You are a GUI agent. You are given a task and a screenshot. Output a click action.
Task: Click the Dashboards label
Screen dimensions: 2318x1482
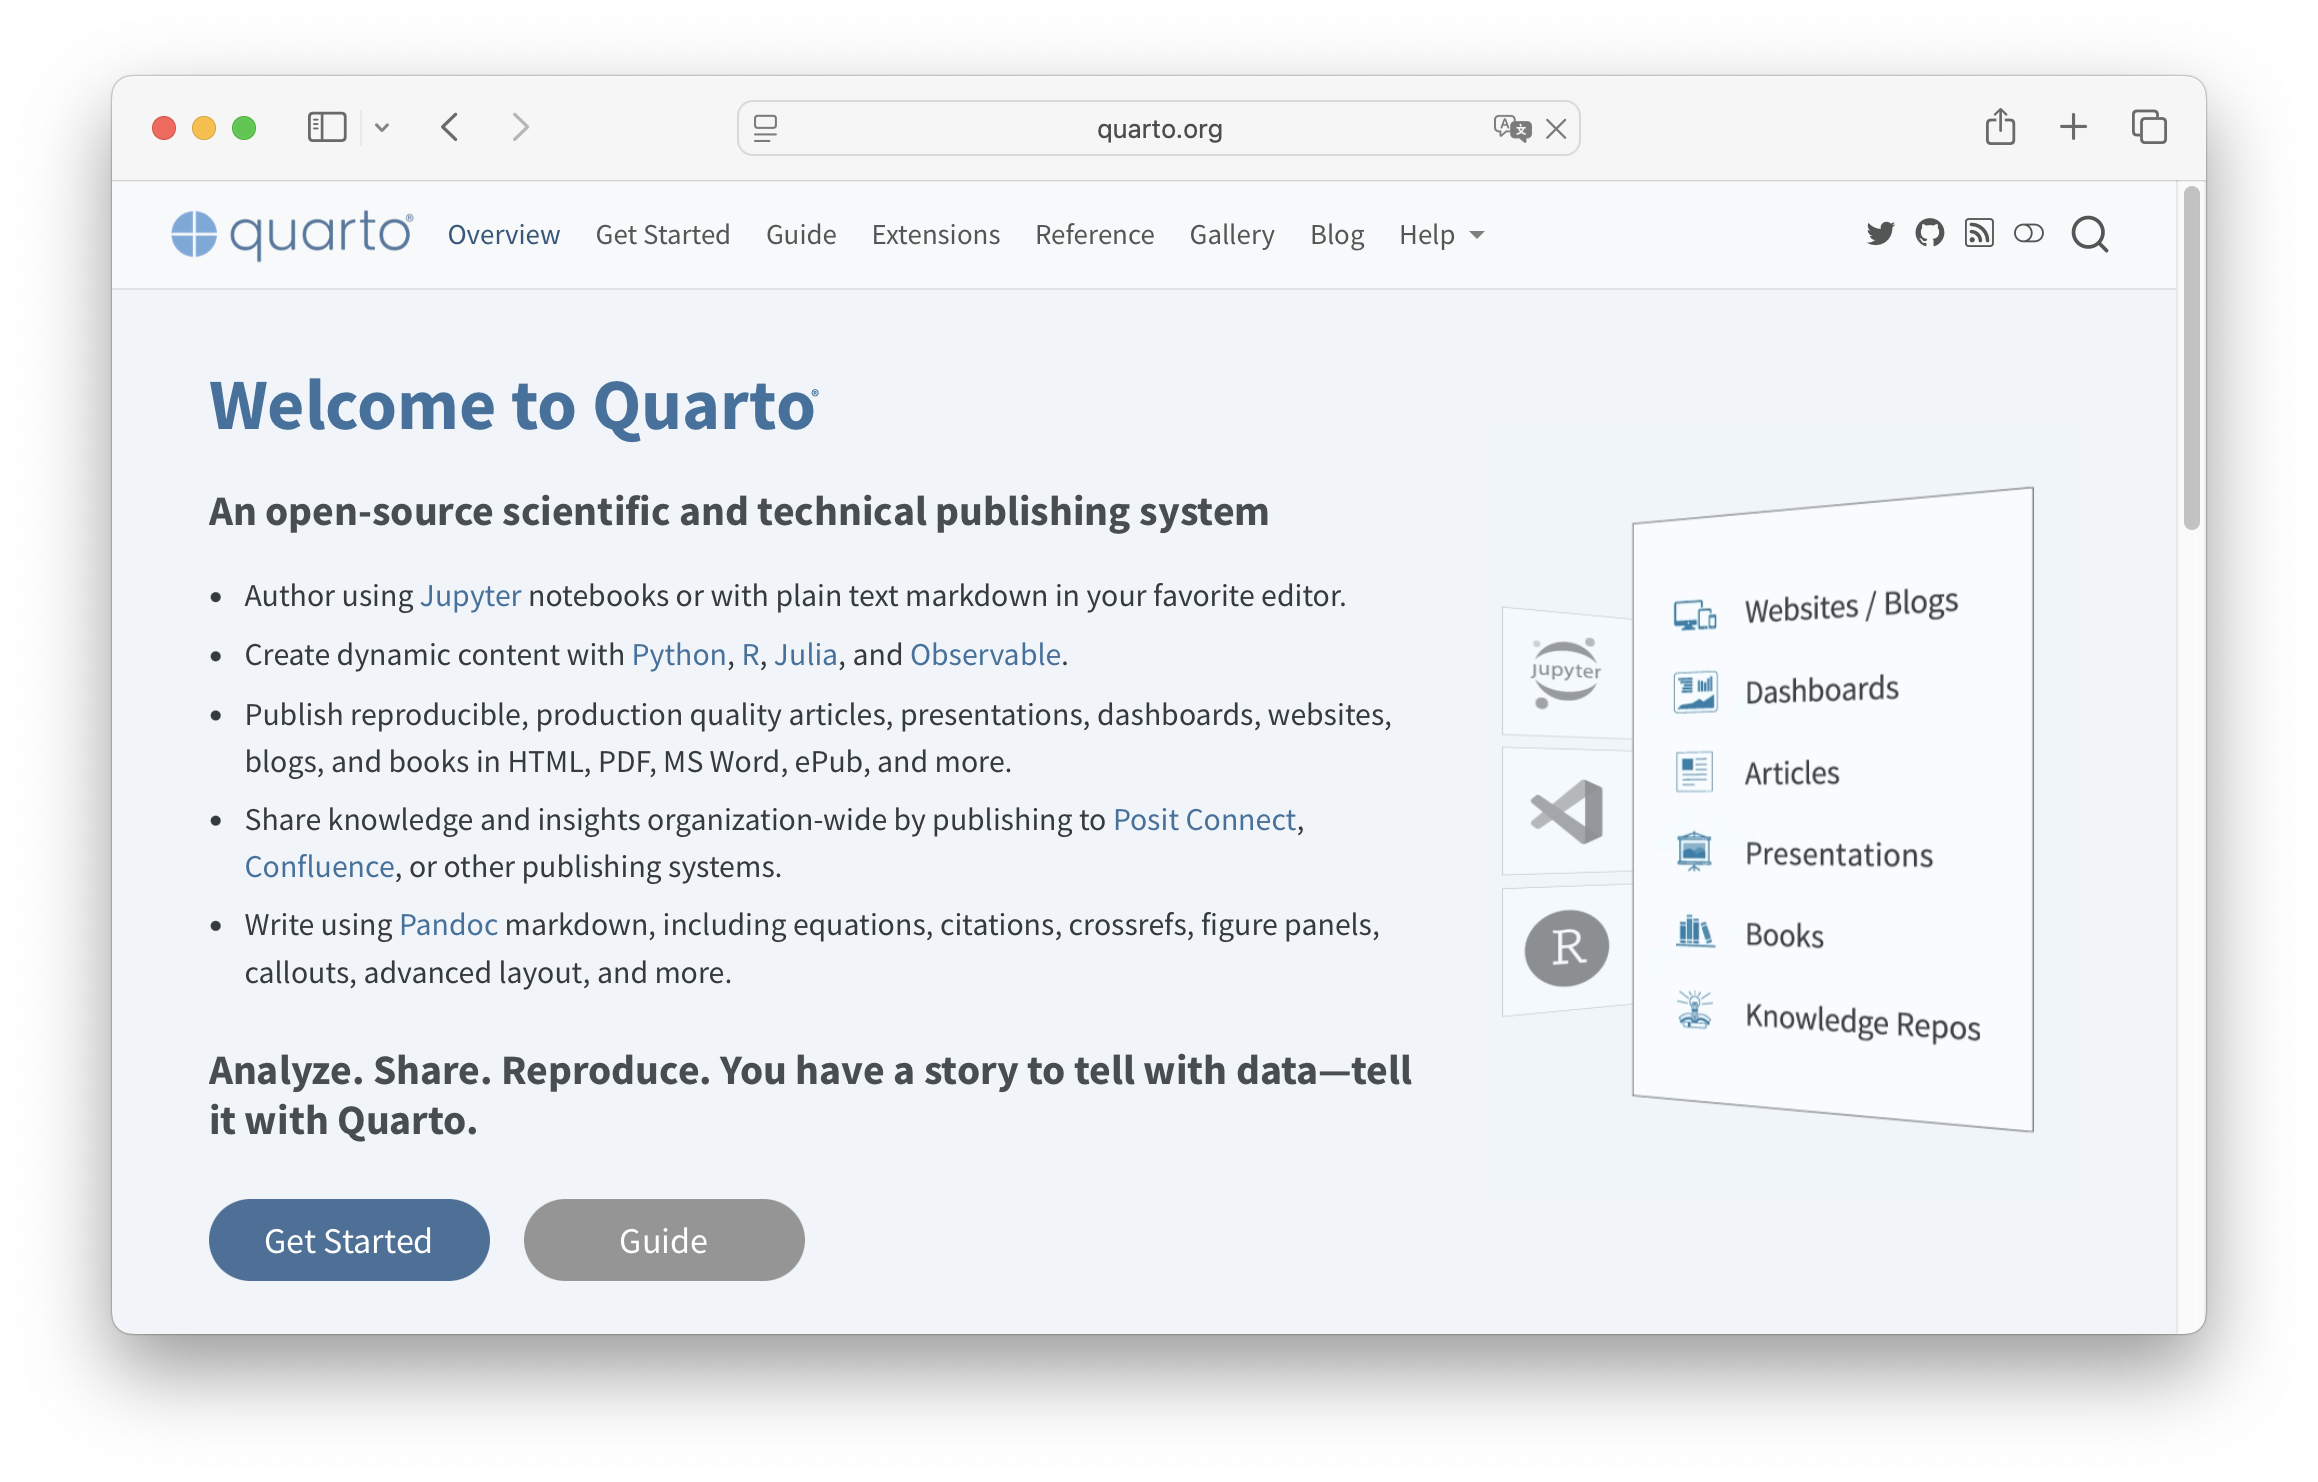pyautogui.click(x=1822, y=690)
